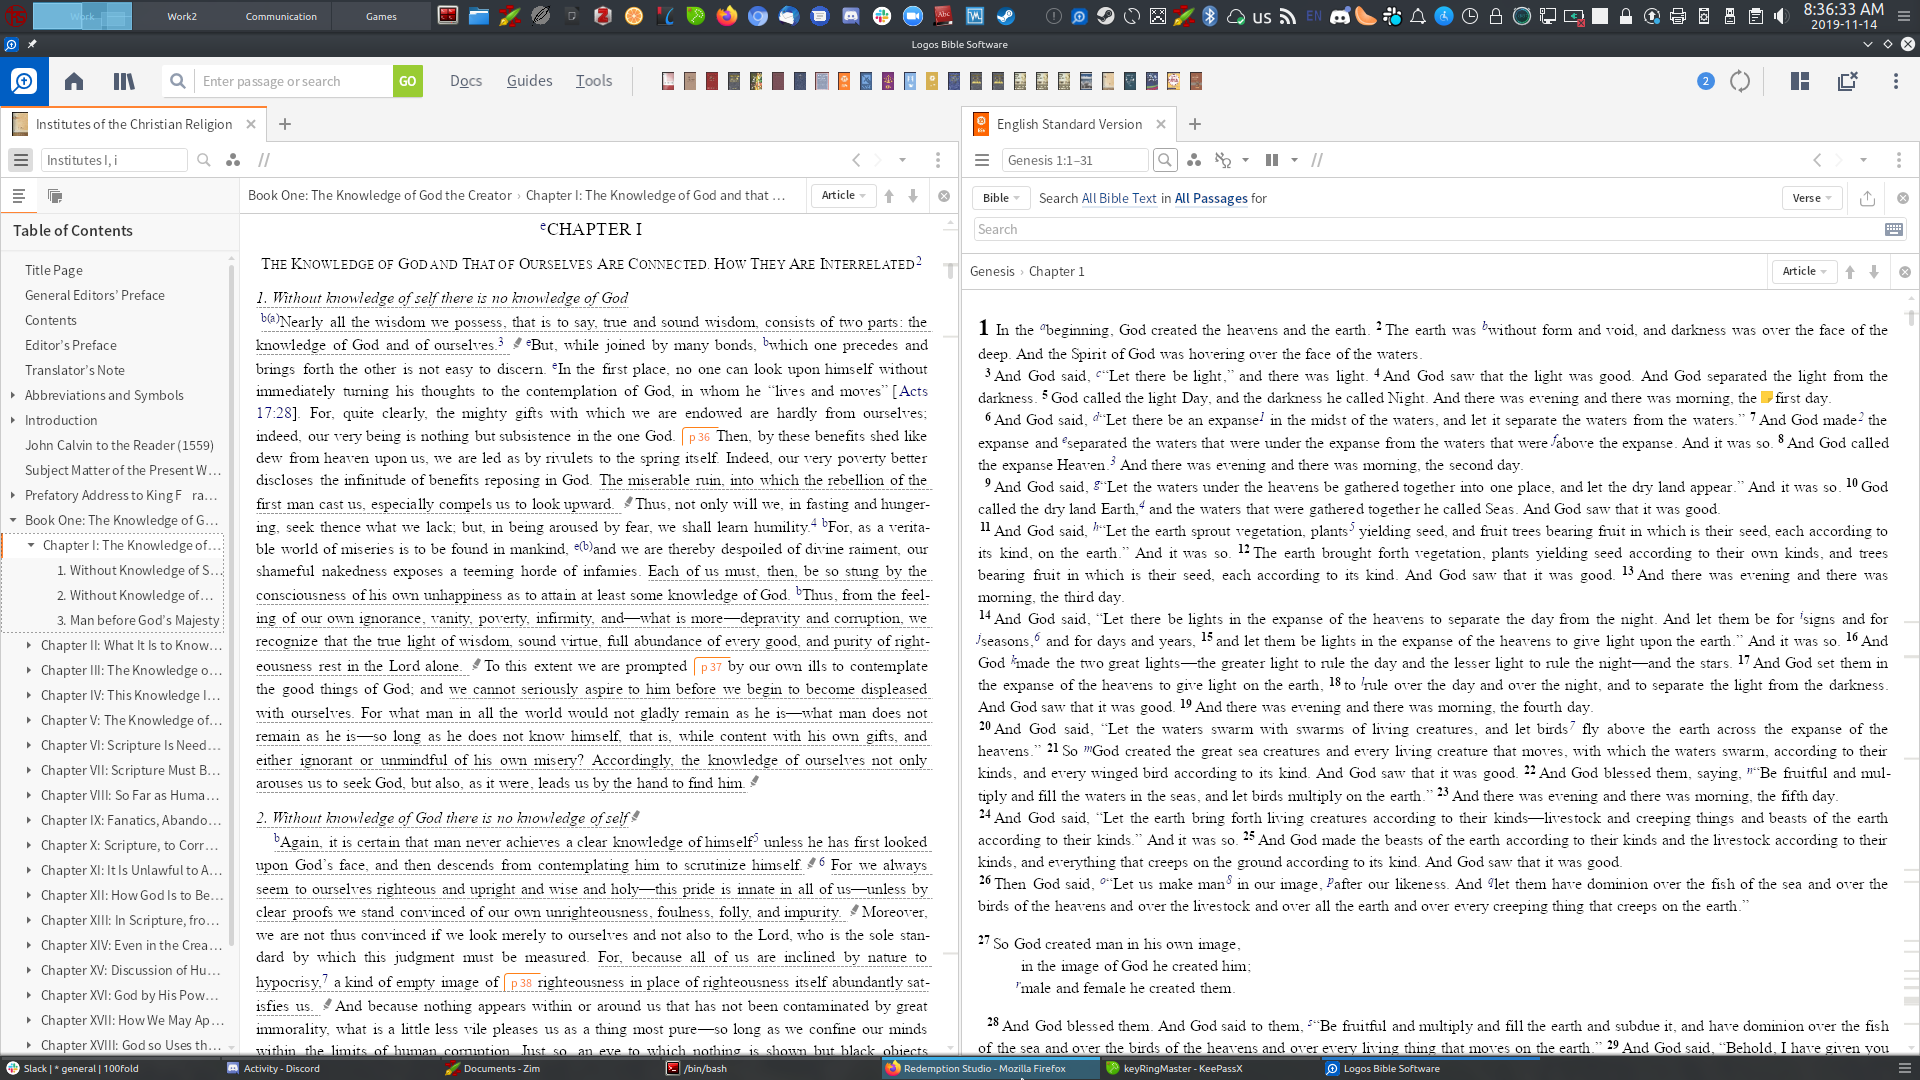Toggle inline search in the ESV panel
Image resolution: width=1920 pixels, height=1080 pixels.
1165,160
